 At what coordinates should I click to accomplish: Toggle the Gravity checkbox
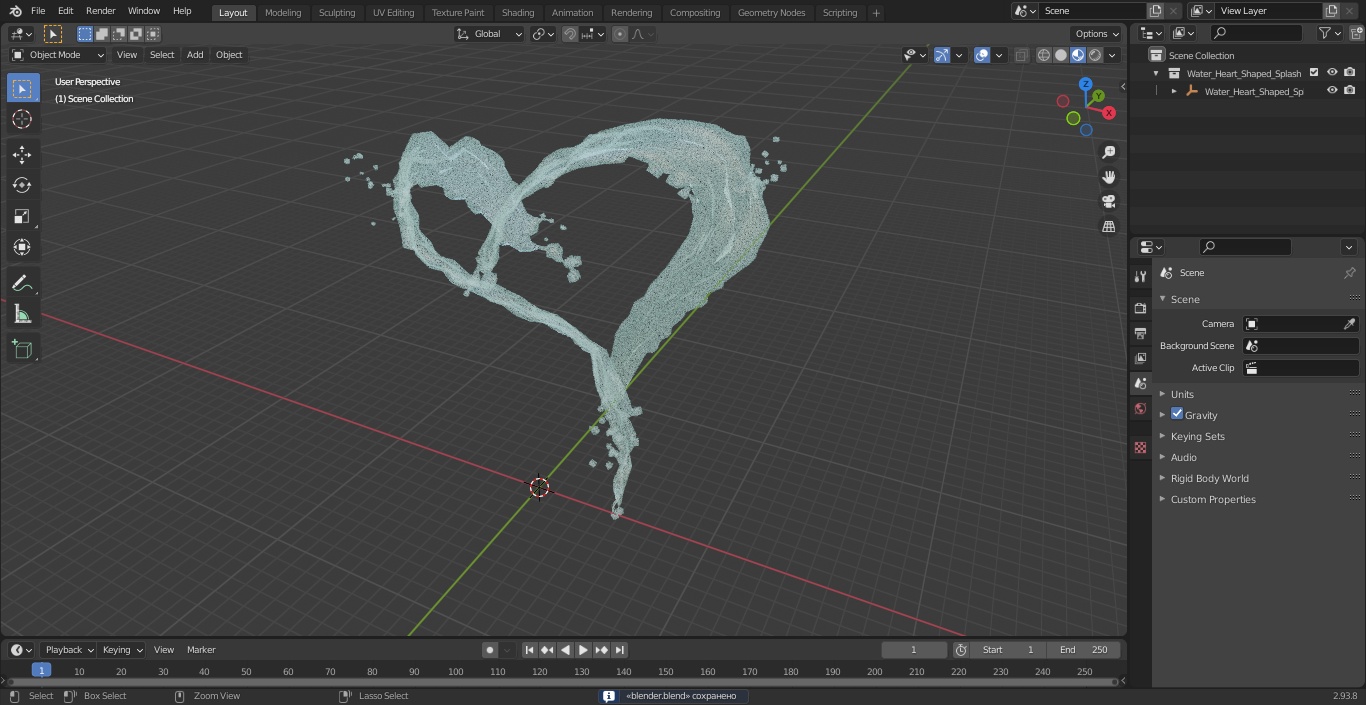tap(1177, 414)
